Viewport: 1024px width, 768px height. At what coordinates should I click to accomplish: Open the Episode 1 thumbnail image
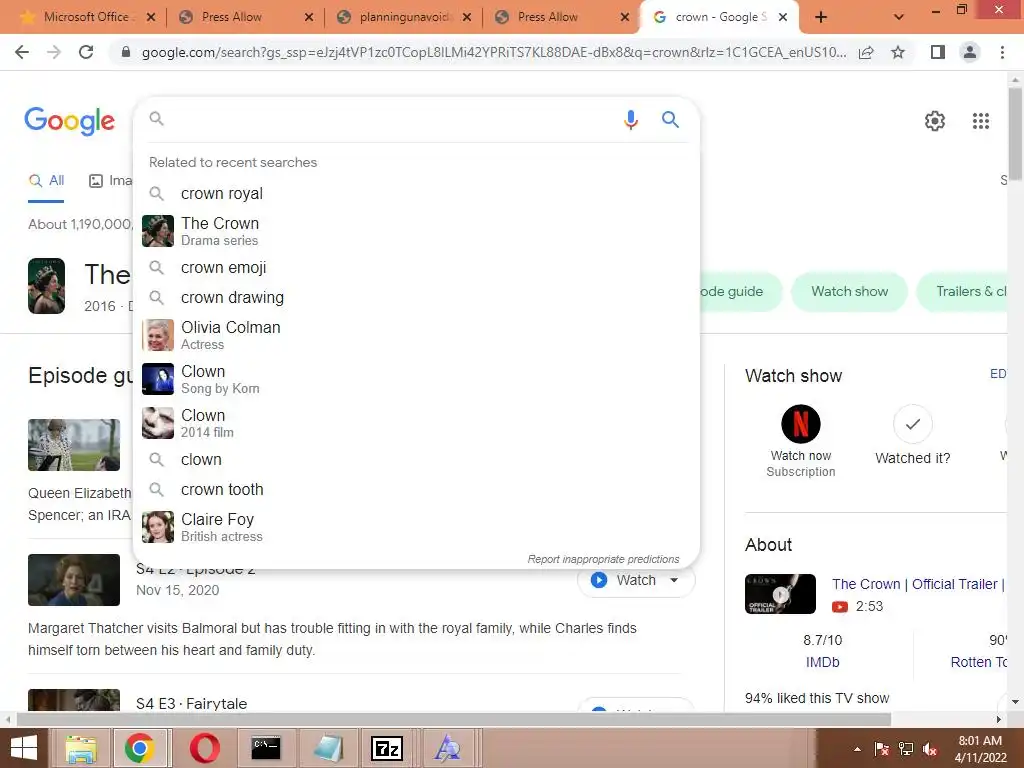tap(74, 445)
